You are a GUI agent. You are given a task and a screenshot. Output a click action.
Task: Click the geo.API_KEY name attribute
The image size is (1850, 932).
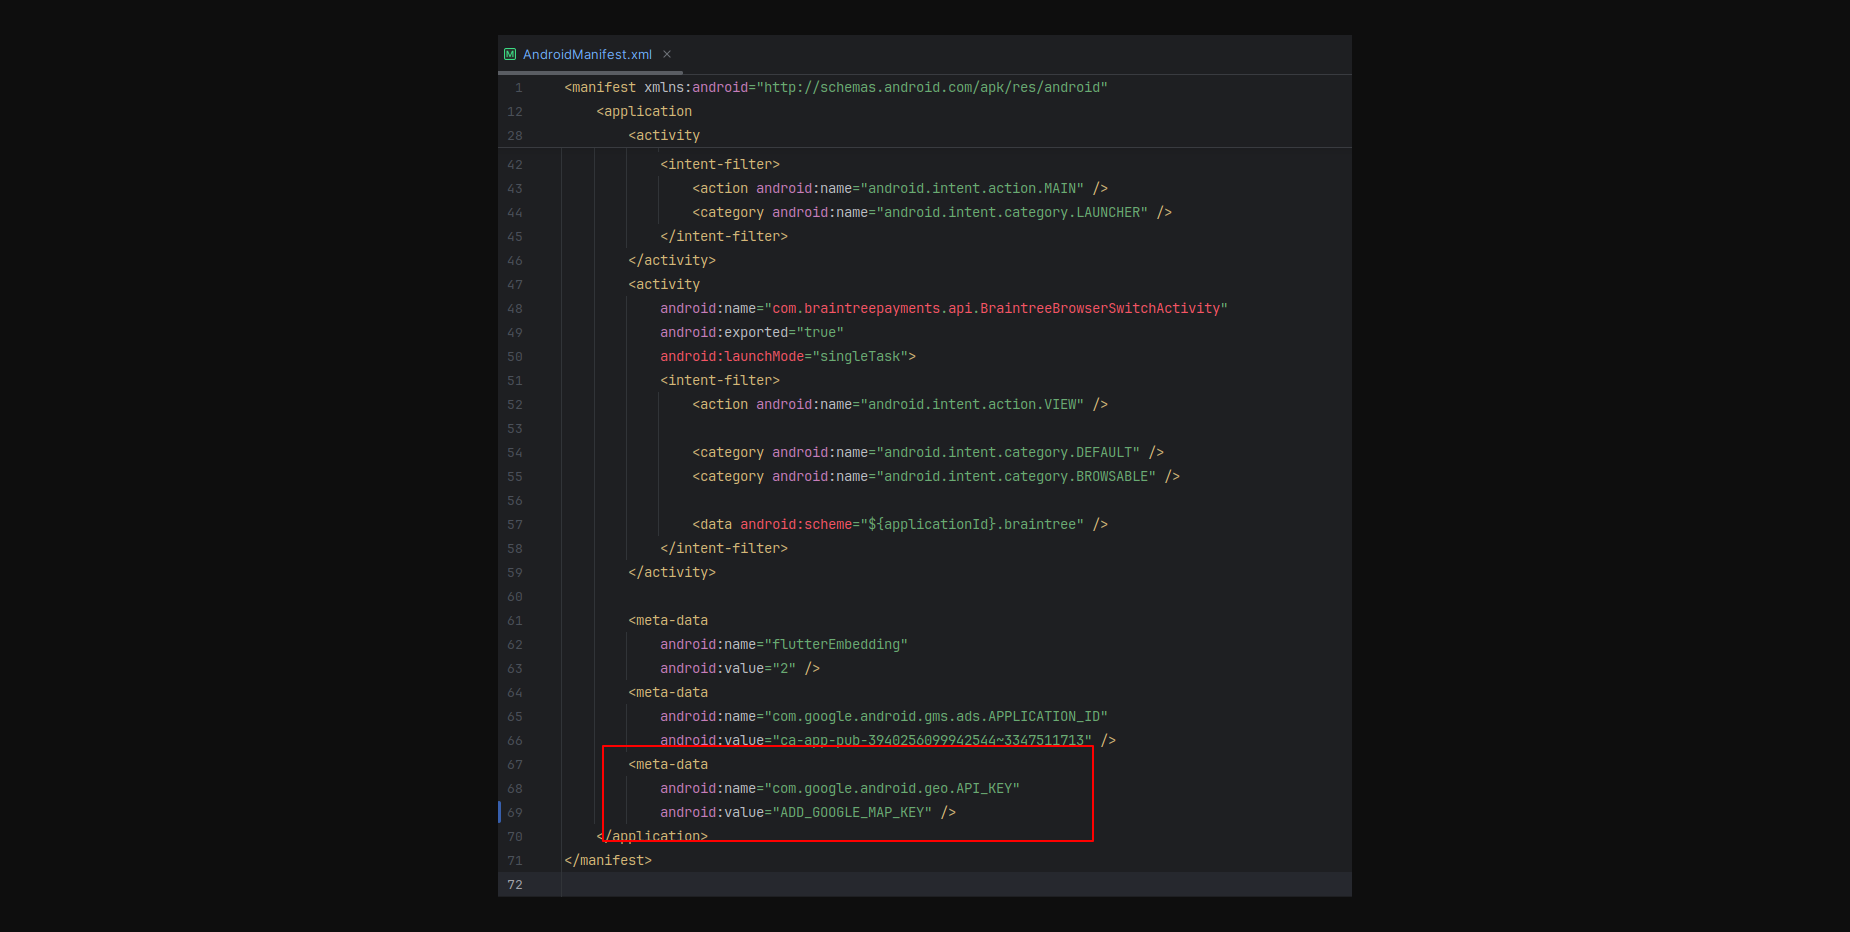840,789
